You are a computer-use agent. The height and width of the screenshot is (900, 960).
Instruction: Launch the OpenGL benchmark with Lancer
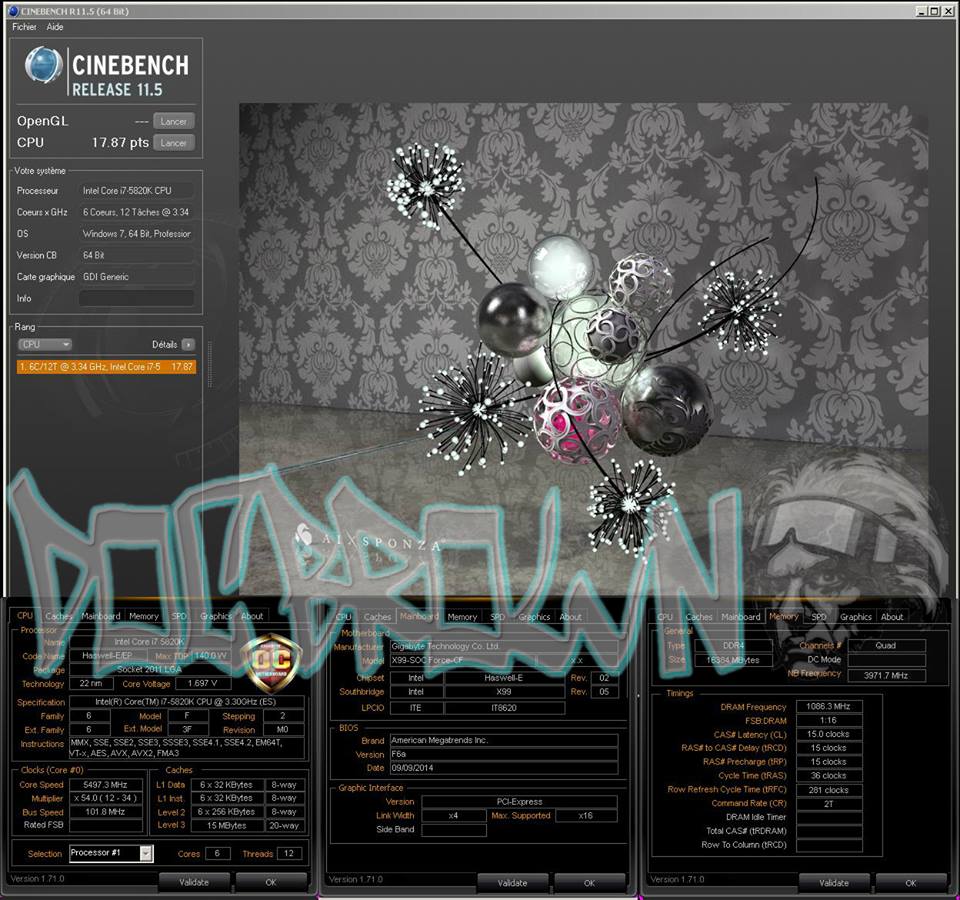pos(174,121)
